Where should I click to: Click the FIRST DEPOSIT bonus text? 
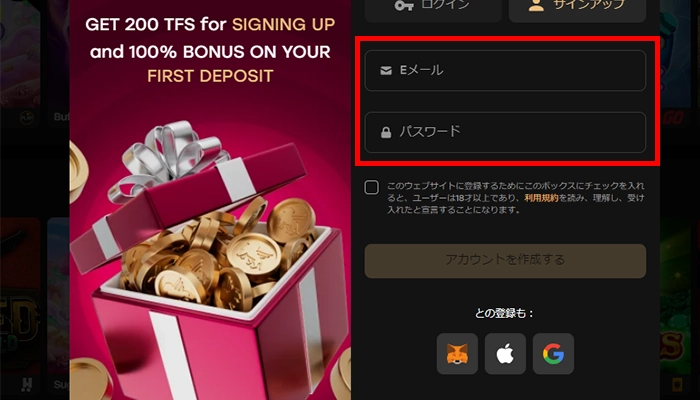(x=210, y=76)
